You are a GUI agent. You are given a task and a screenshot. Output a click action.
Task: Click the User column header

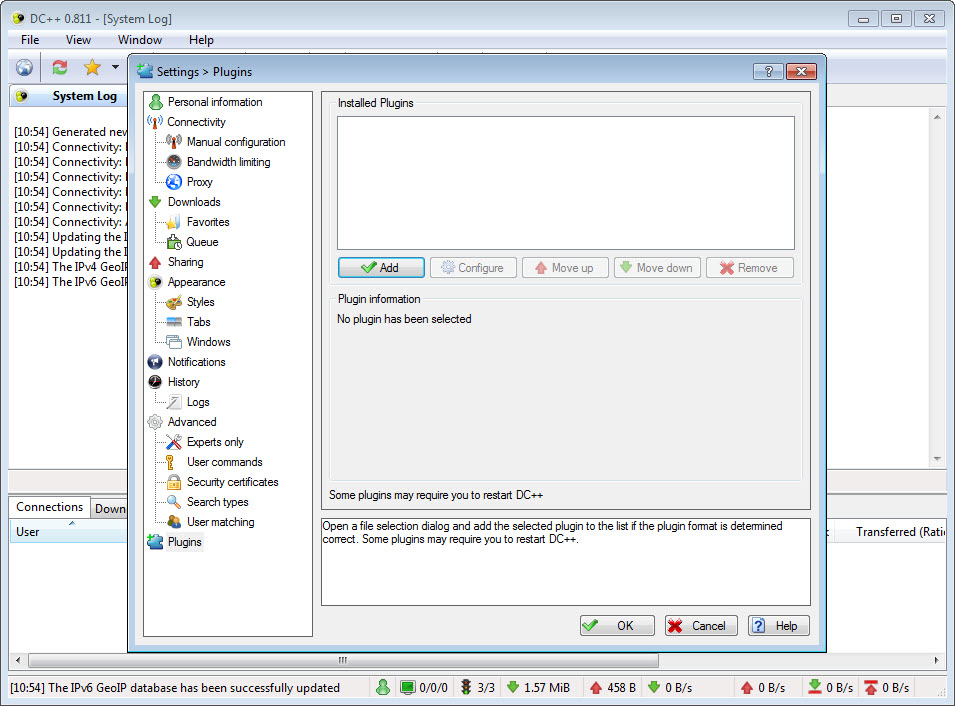click(x=68, y=532)
